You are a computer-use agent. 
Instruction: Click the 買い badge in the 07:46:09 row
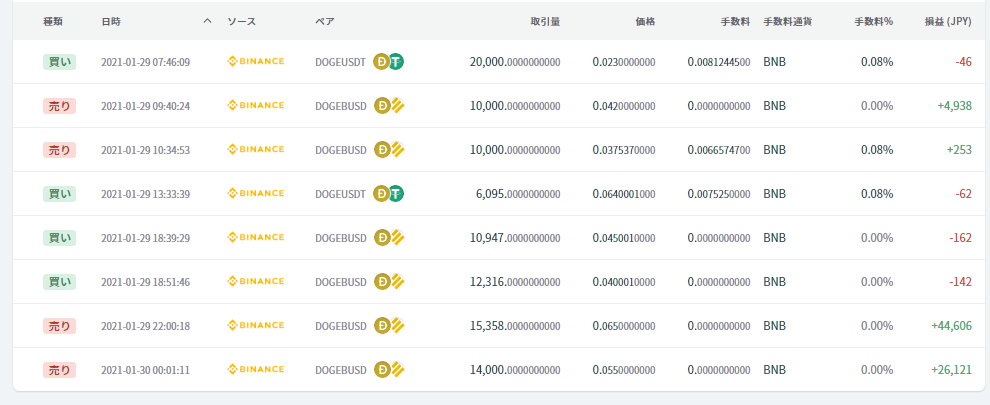[59, 62]
